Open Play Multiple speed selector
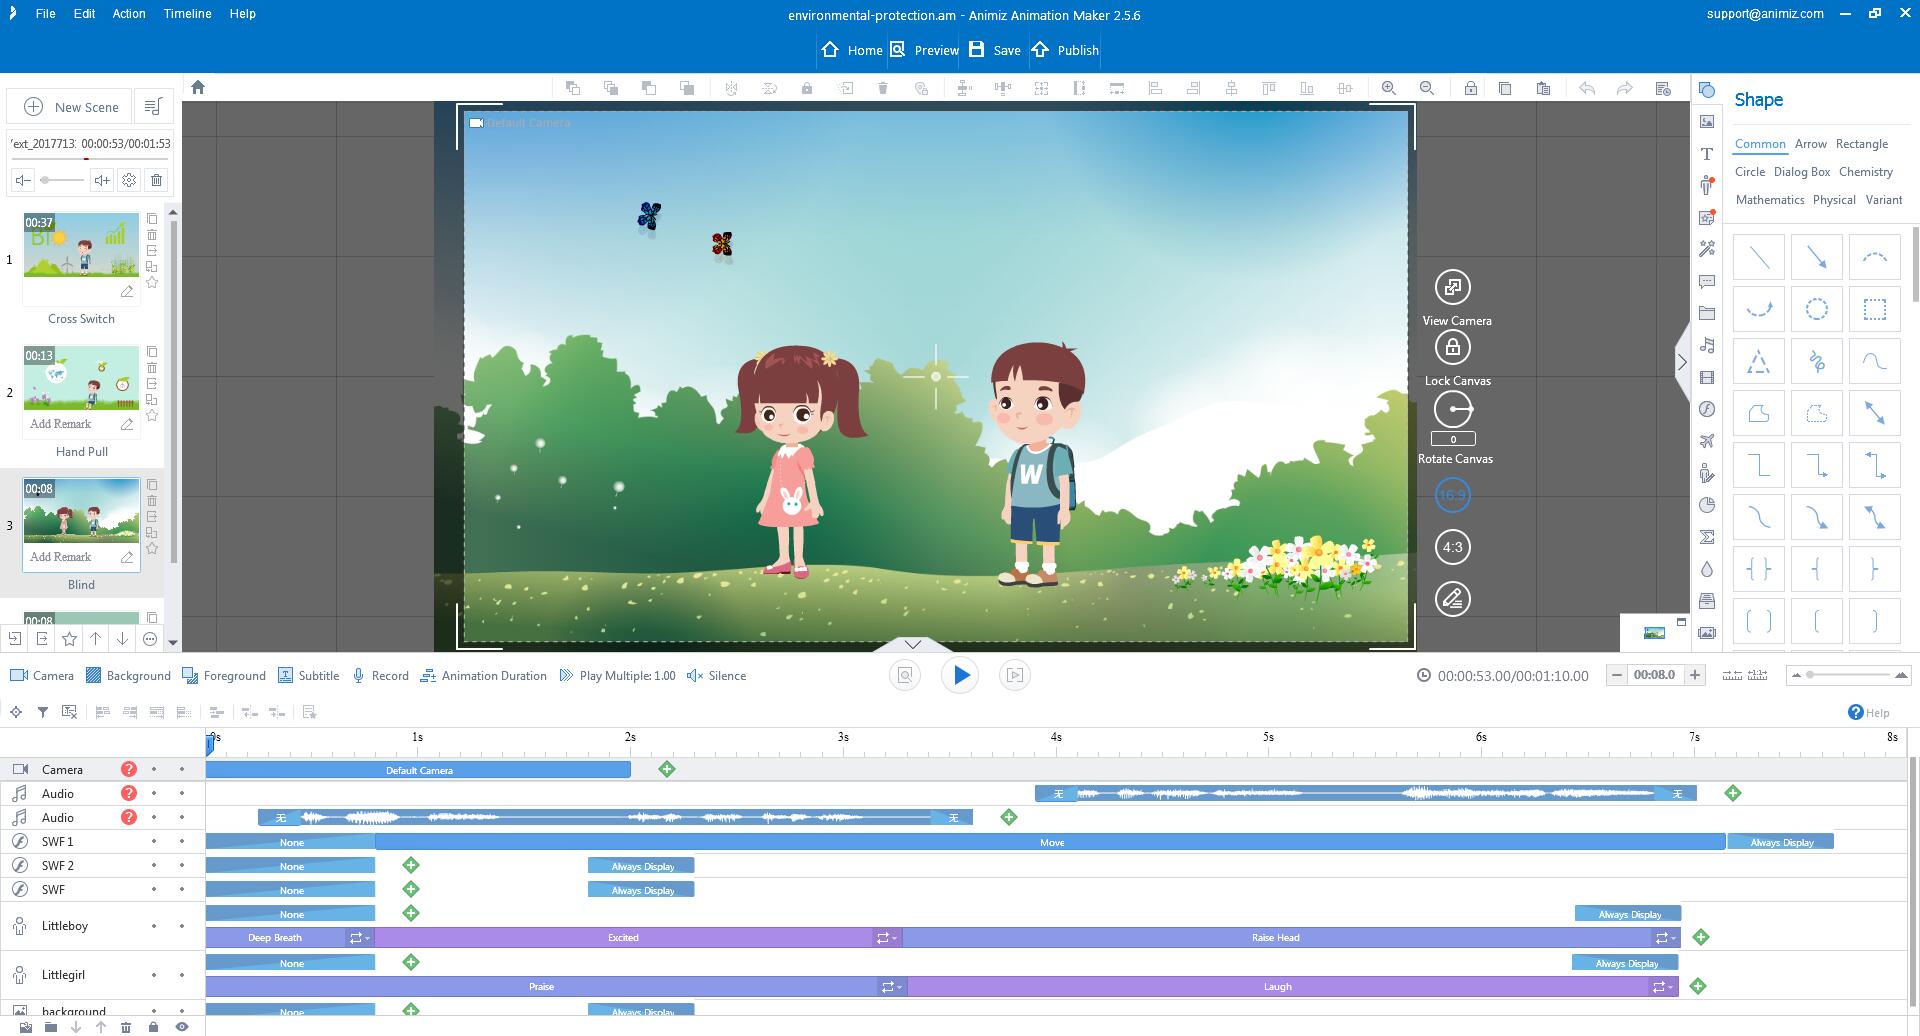 [617, 676]
